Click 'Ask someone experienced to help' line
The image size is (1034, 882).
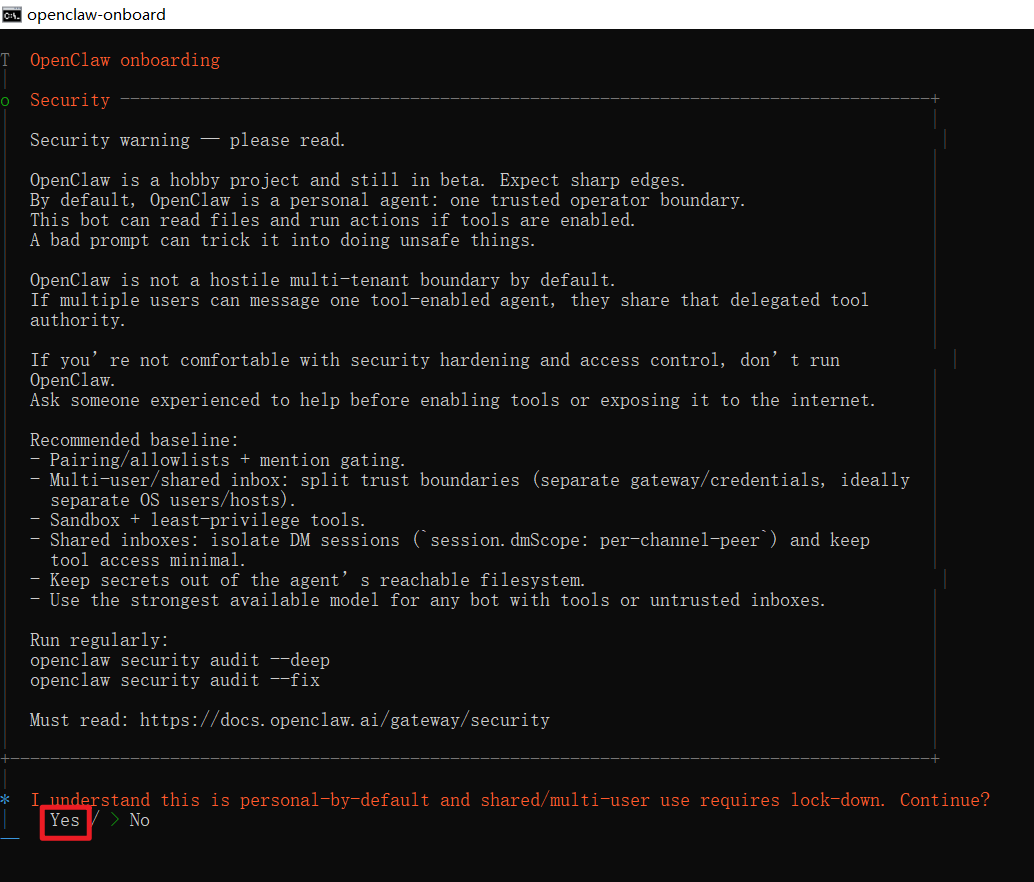[x=452, y=400]
